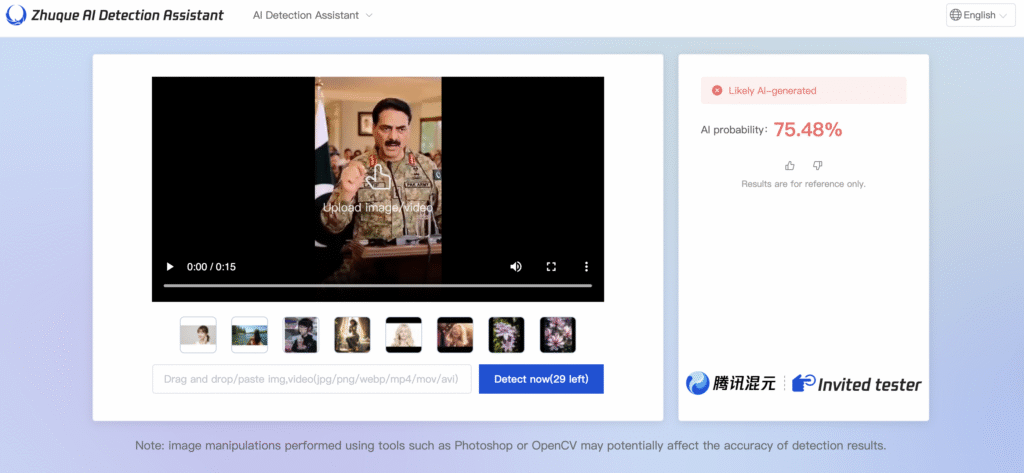Click the drag and drop input field
The height and width of the screenshot is (473, 1024).
311,379
